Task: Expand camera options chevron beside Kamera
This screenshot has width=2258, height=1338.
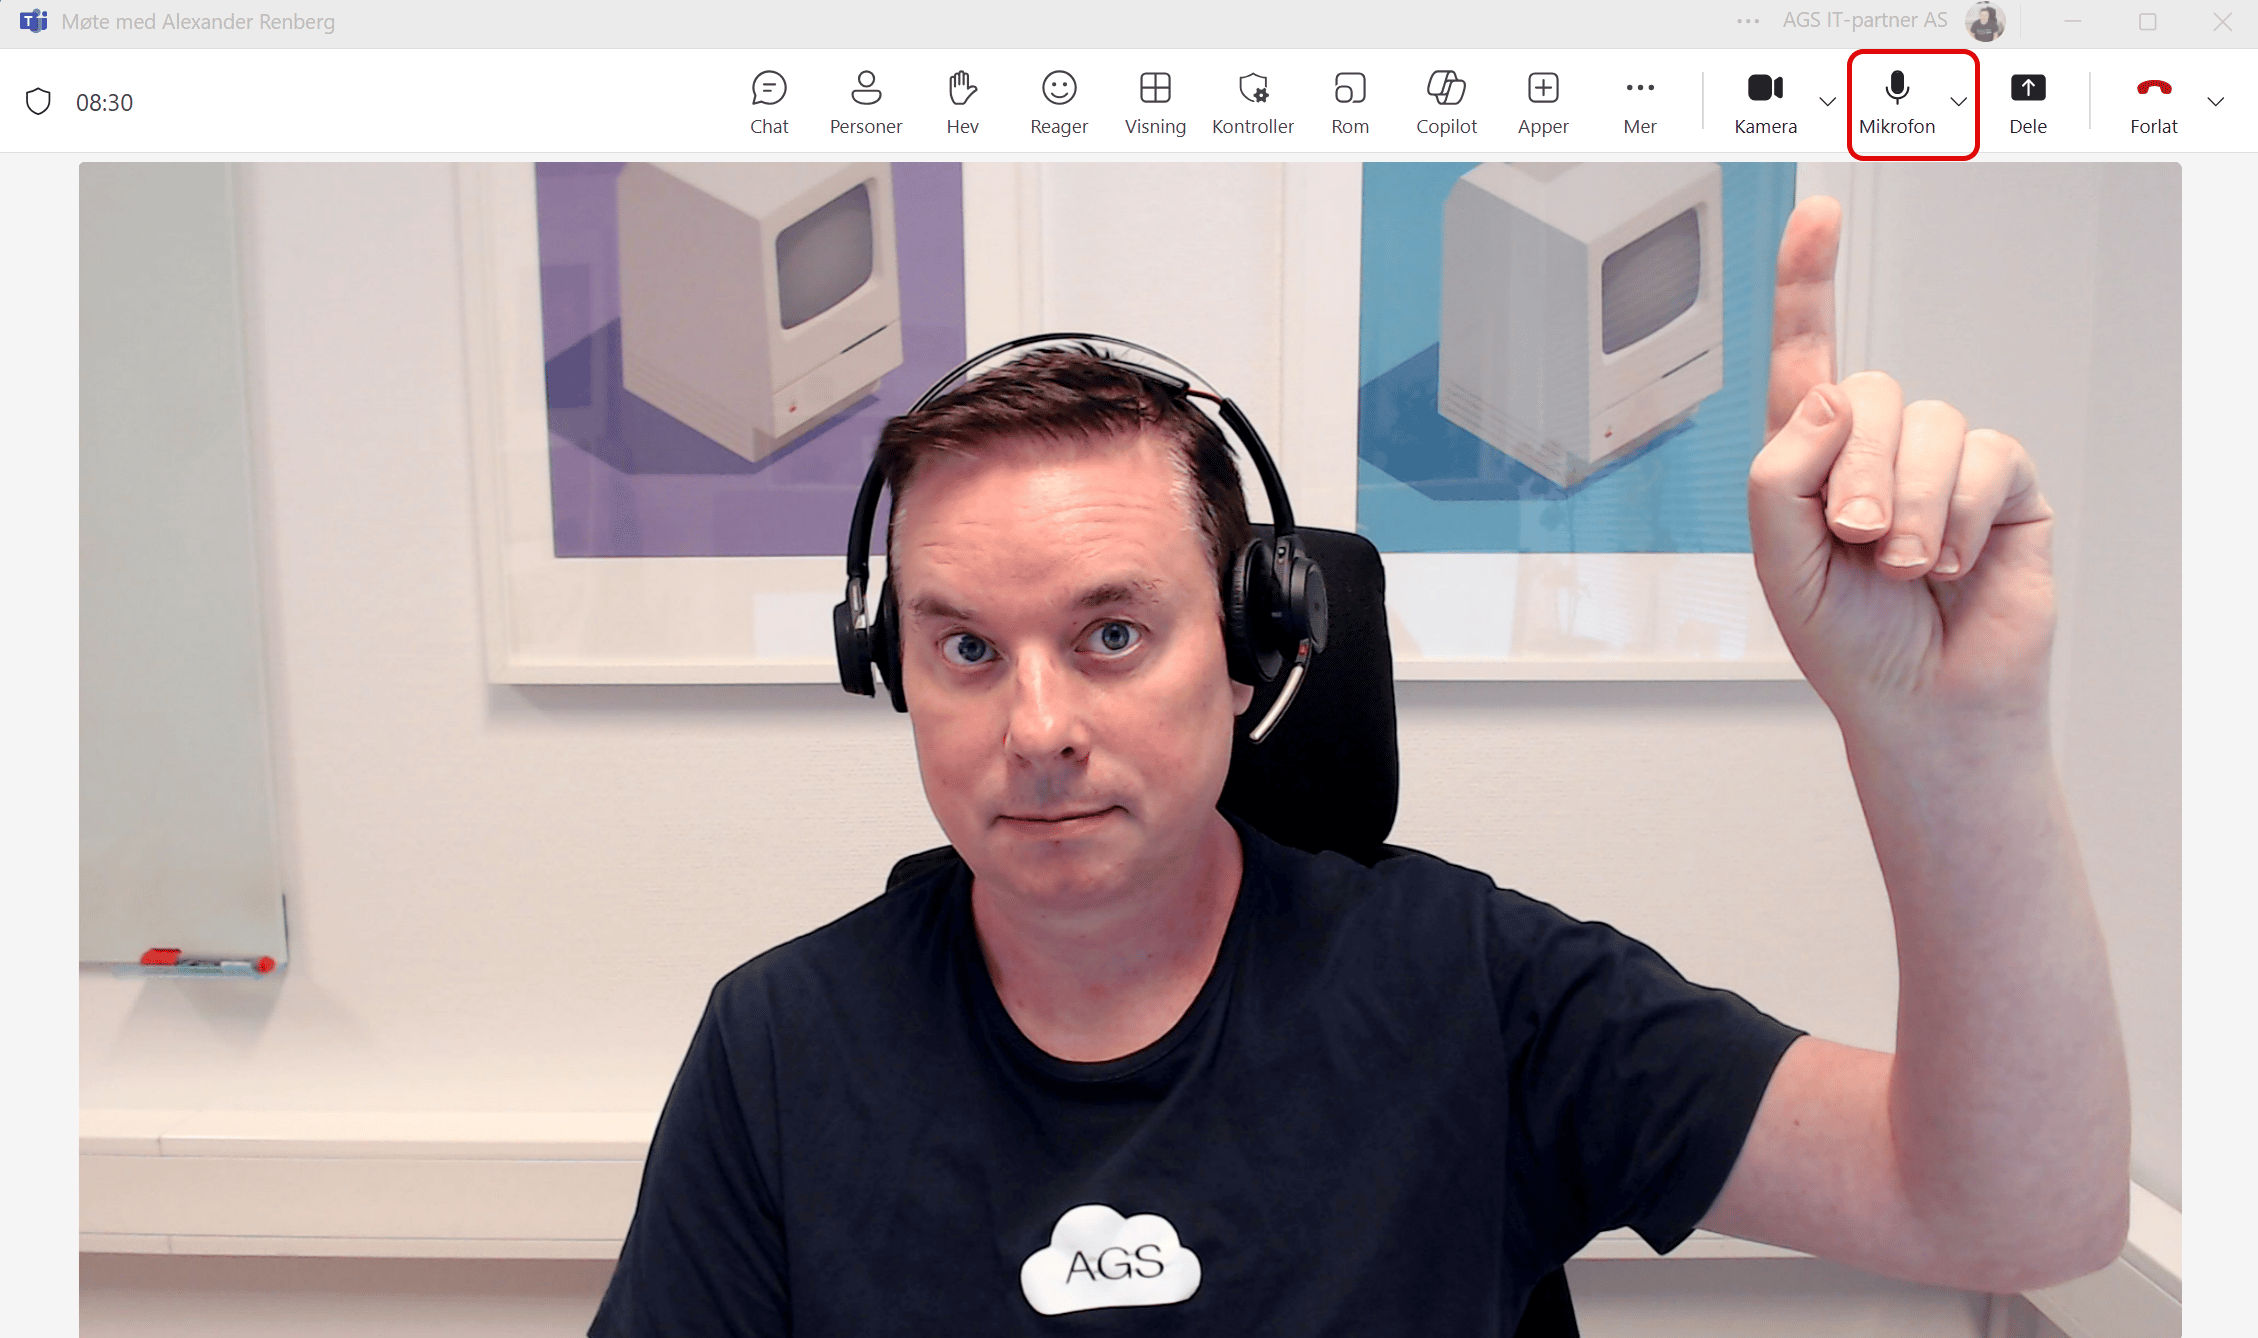Action: tap(1827, 101)
